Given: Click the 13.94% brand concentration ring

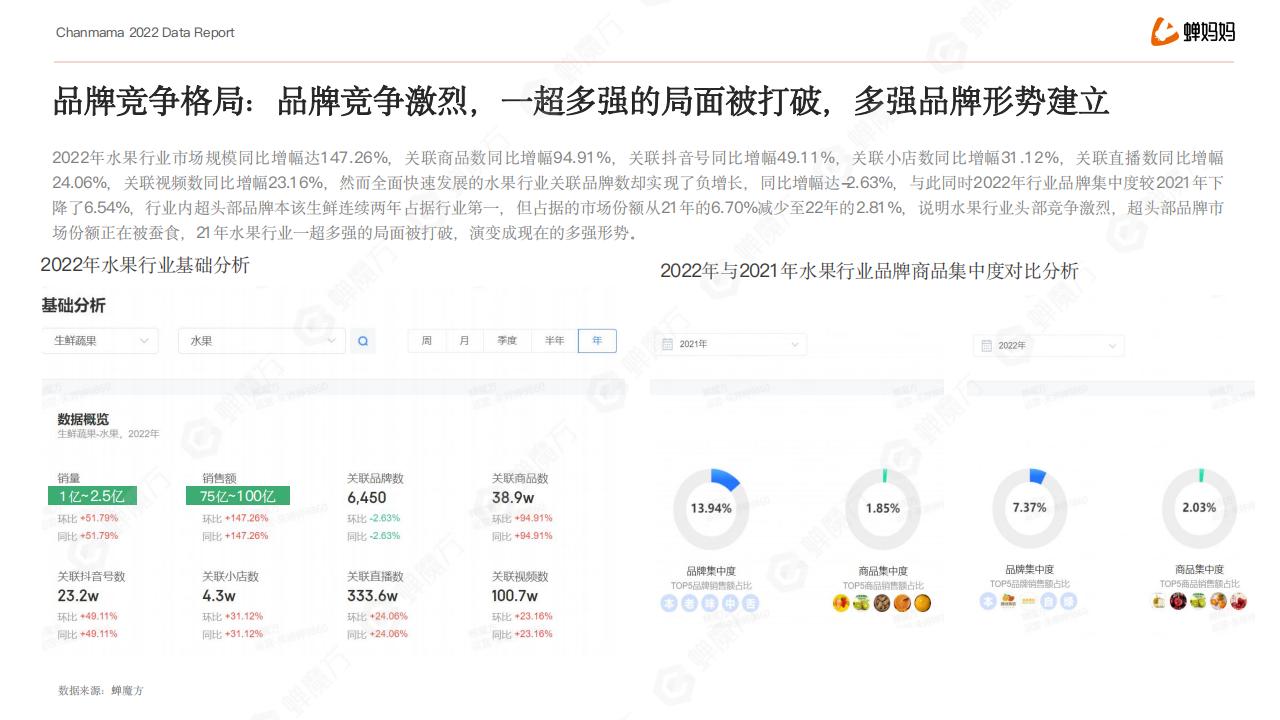Looking at the screenshot, I should click(x=711, y=508).
